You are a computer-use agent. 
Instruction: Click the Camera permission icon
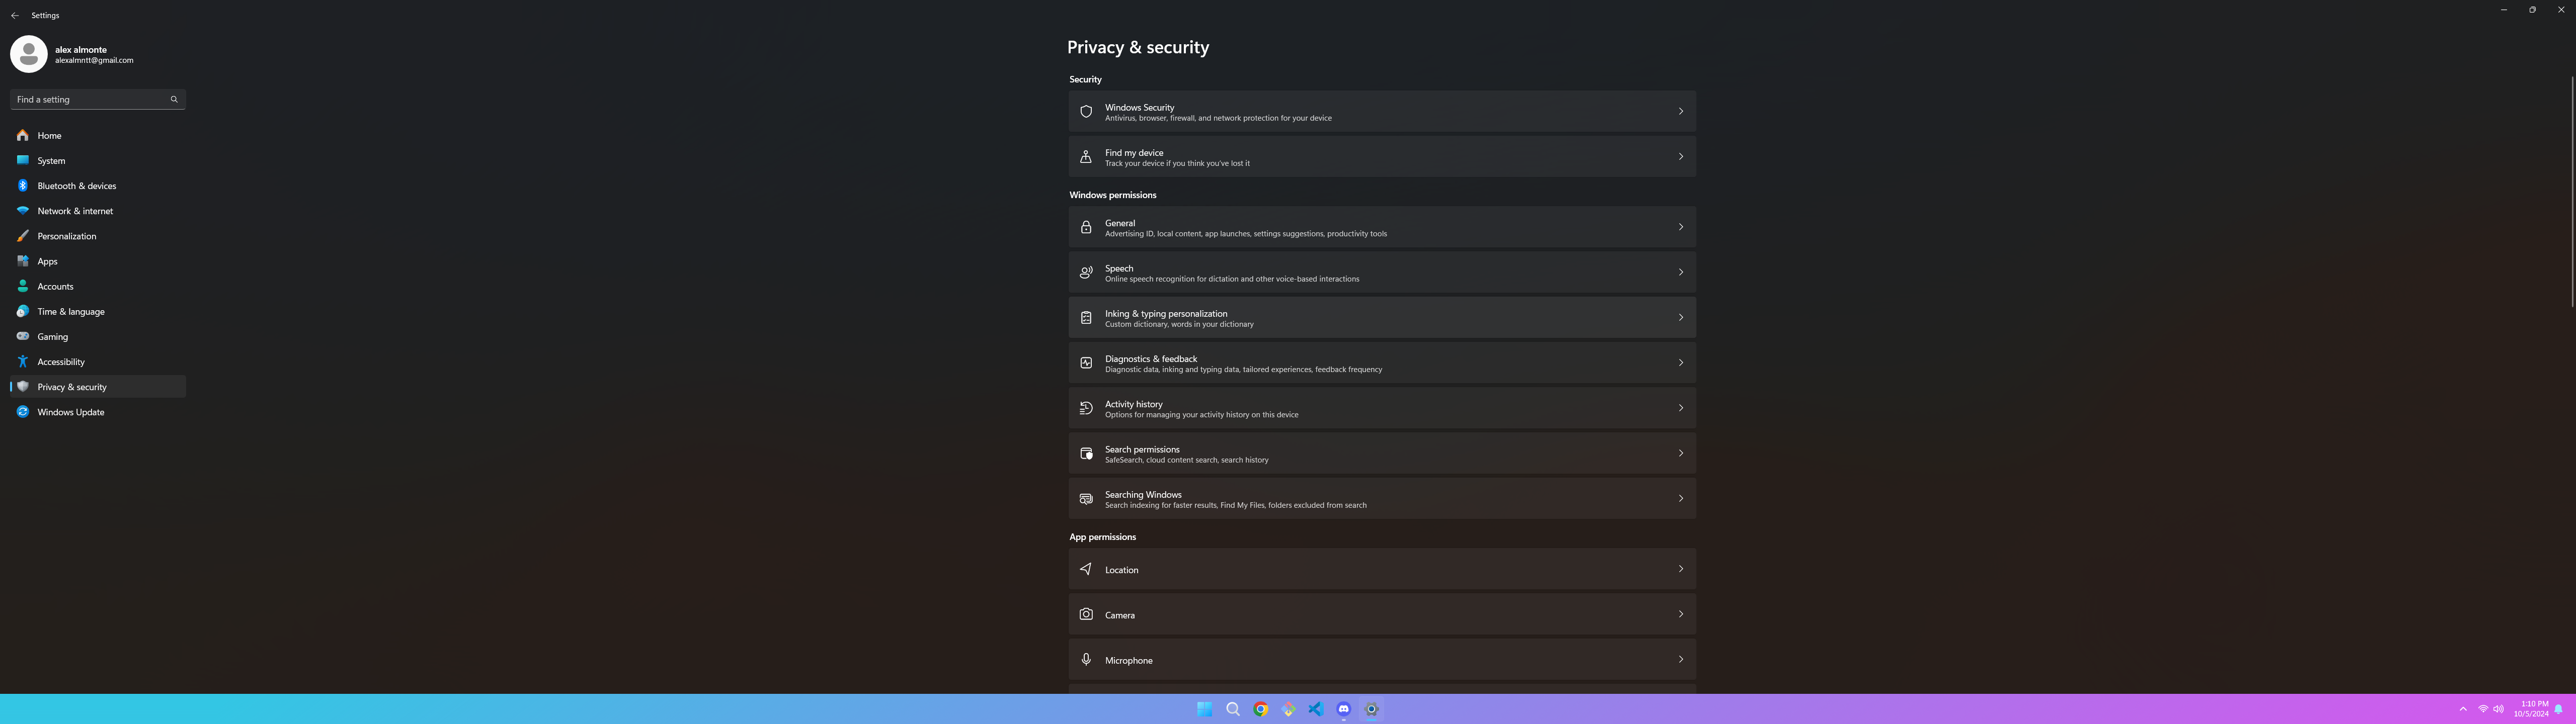1085,614
